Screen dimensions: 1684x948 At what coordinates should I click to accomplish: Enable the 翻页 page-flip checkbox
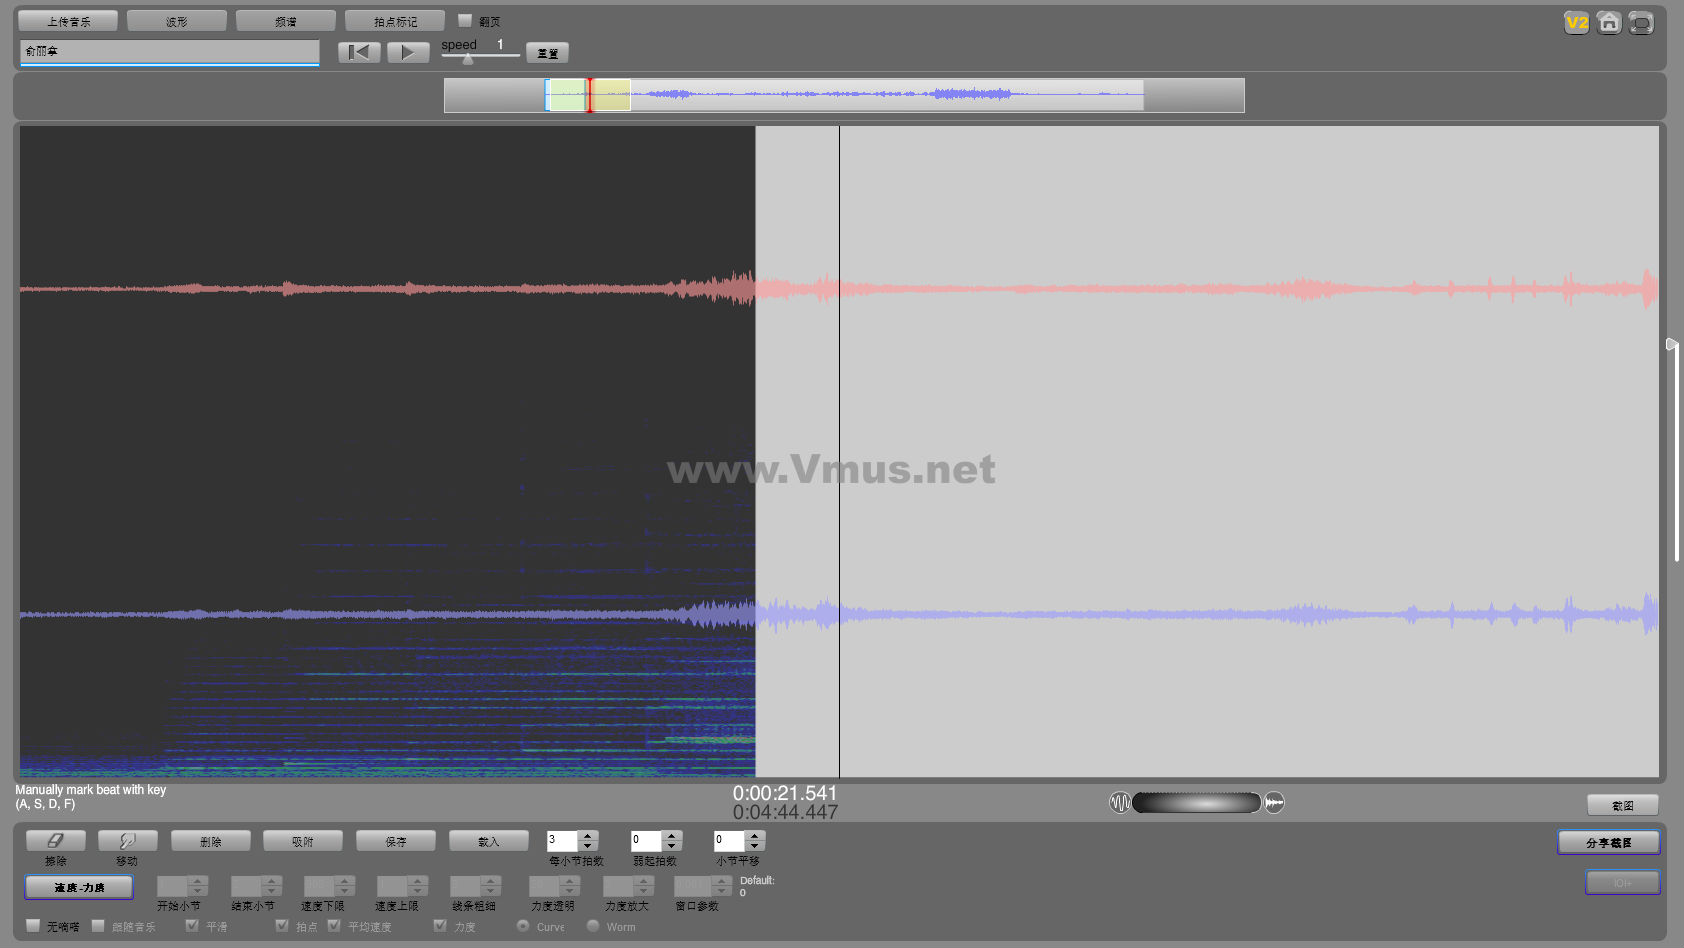[x=465, y=21]
